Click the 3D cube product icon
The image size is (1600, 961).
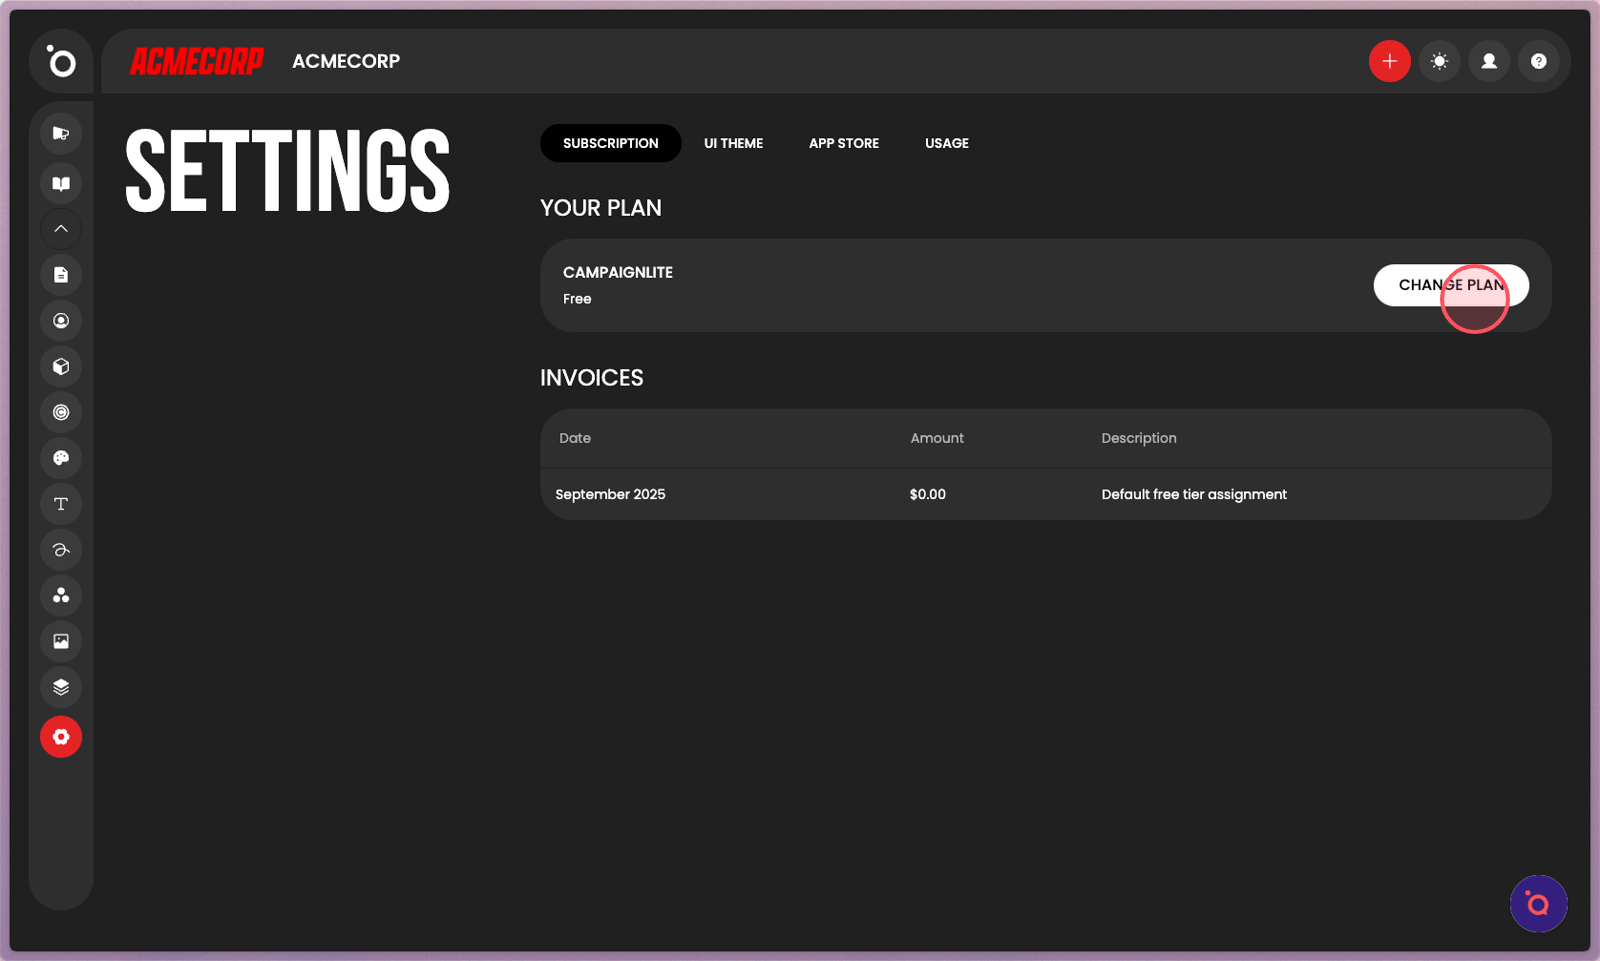pyautogui.click(x=61, y=366)
